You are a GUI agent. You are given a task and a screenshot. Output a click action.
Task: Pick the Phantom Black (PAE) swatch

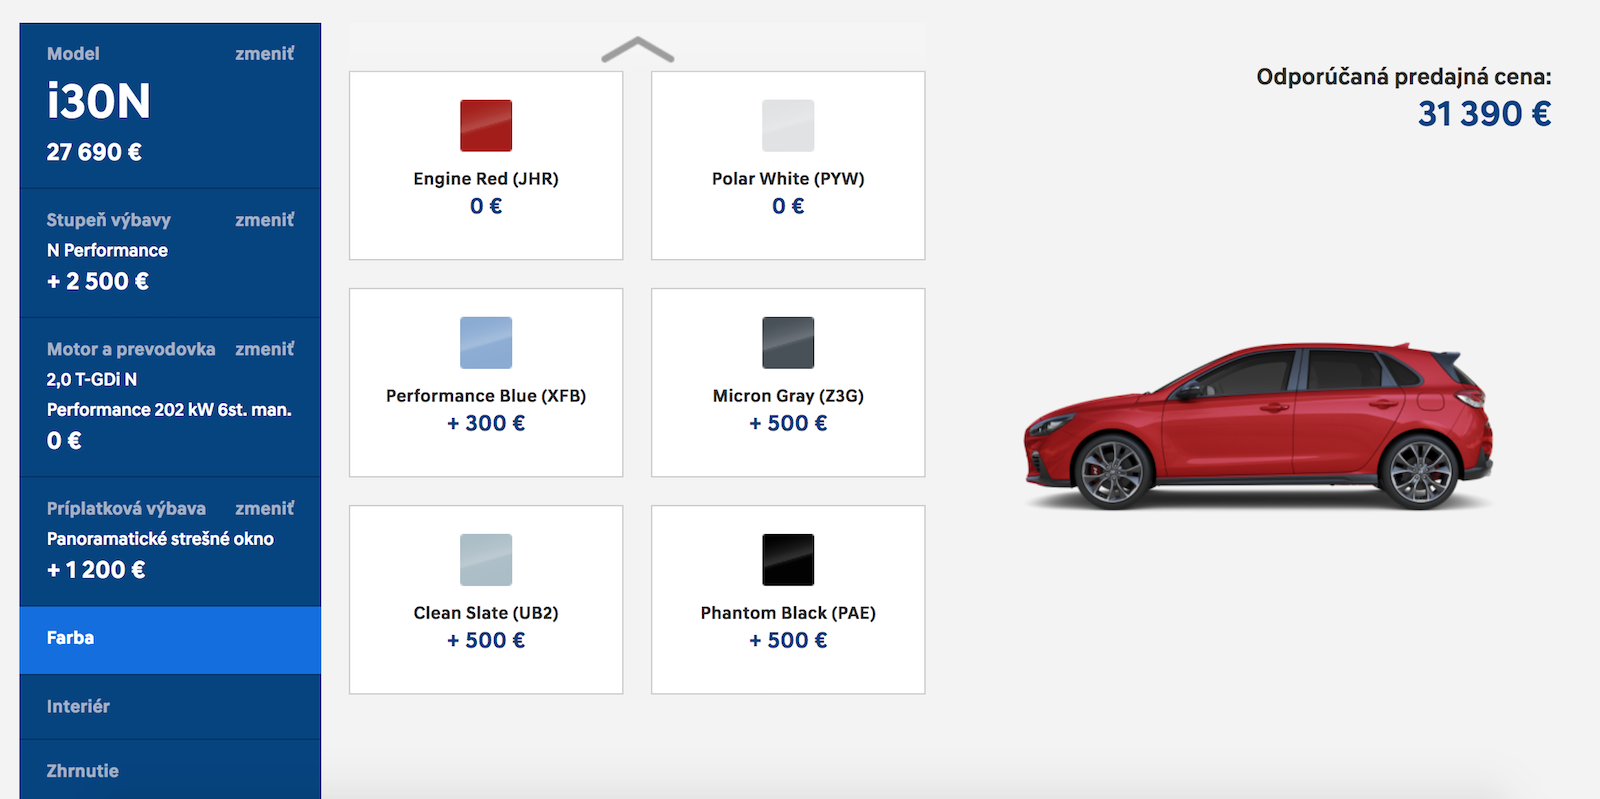click(x=788, y=560)
